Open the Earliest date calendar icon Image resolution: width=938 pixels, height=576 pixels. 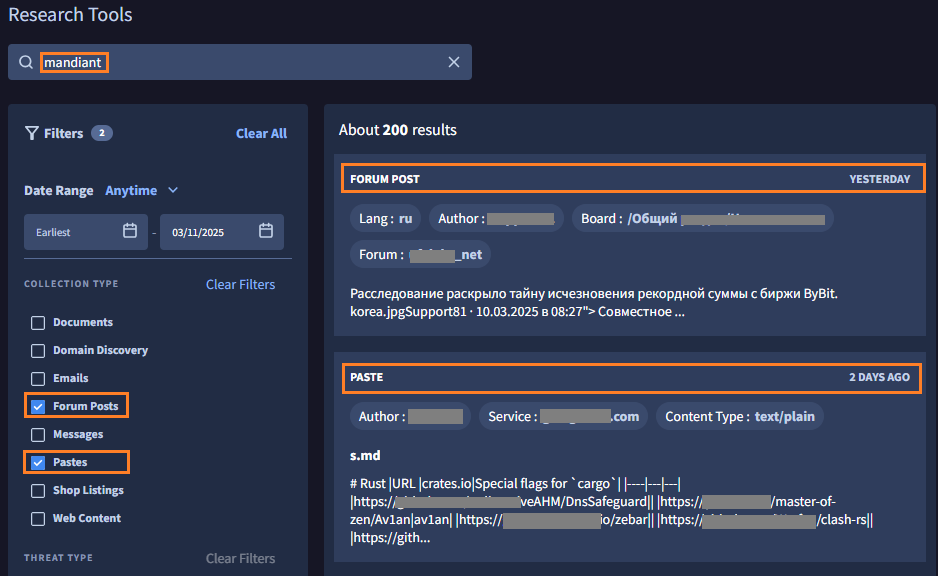[x=130, y=231]
